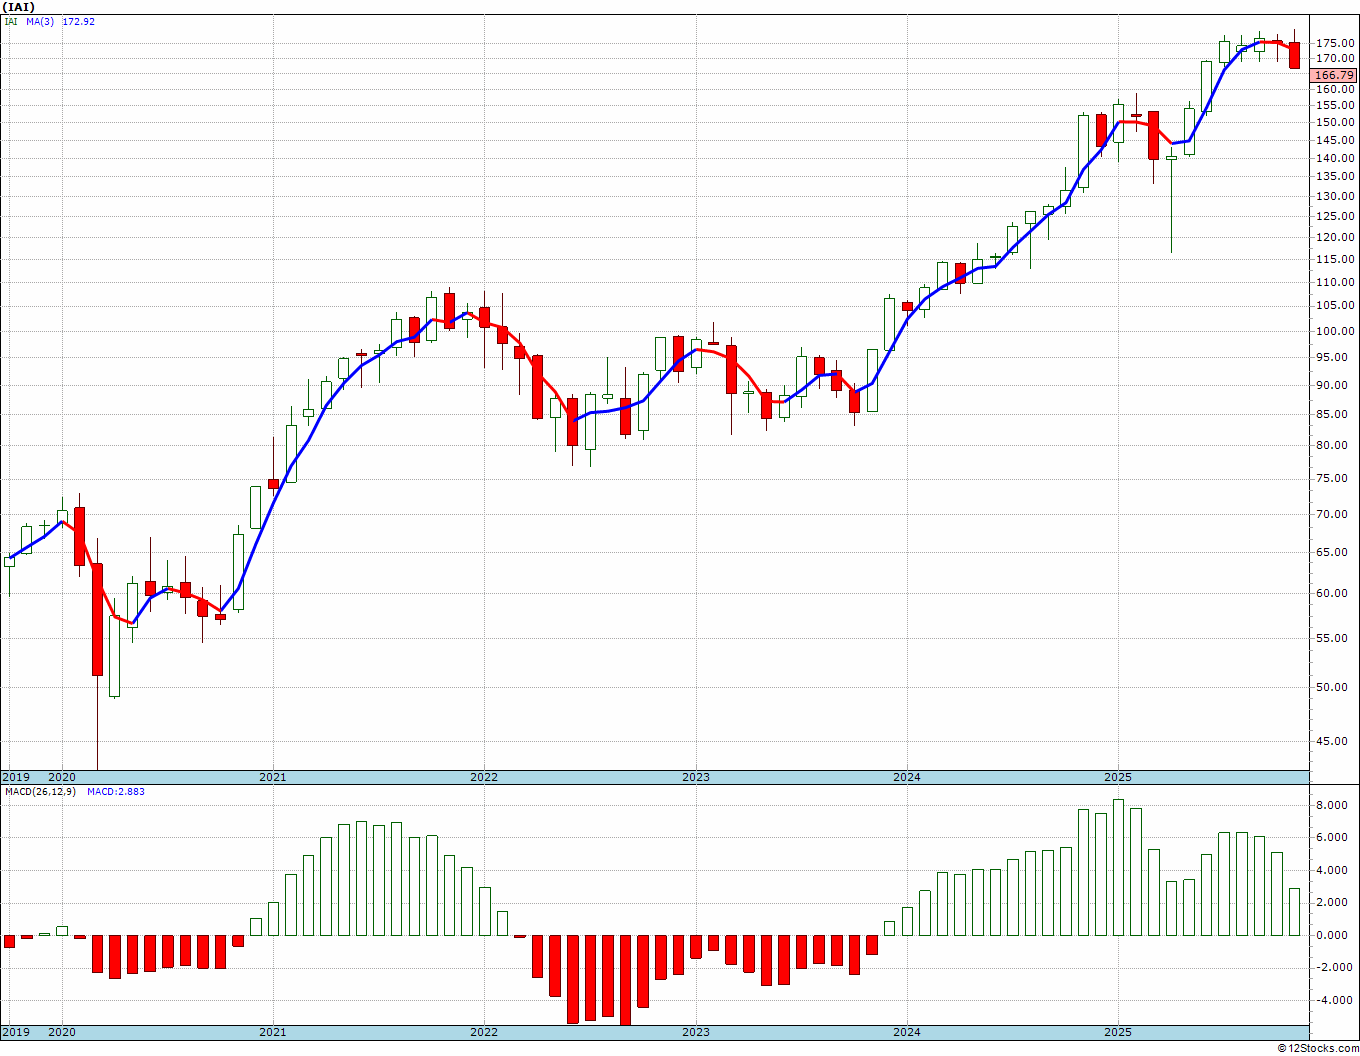Select the 115.00 price axis label
Viewport: 1360px width, 1056px height.
point(1335,259)
